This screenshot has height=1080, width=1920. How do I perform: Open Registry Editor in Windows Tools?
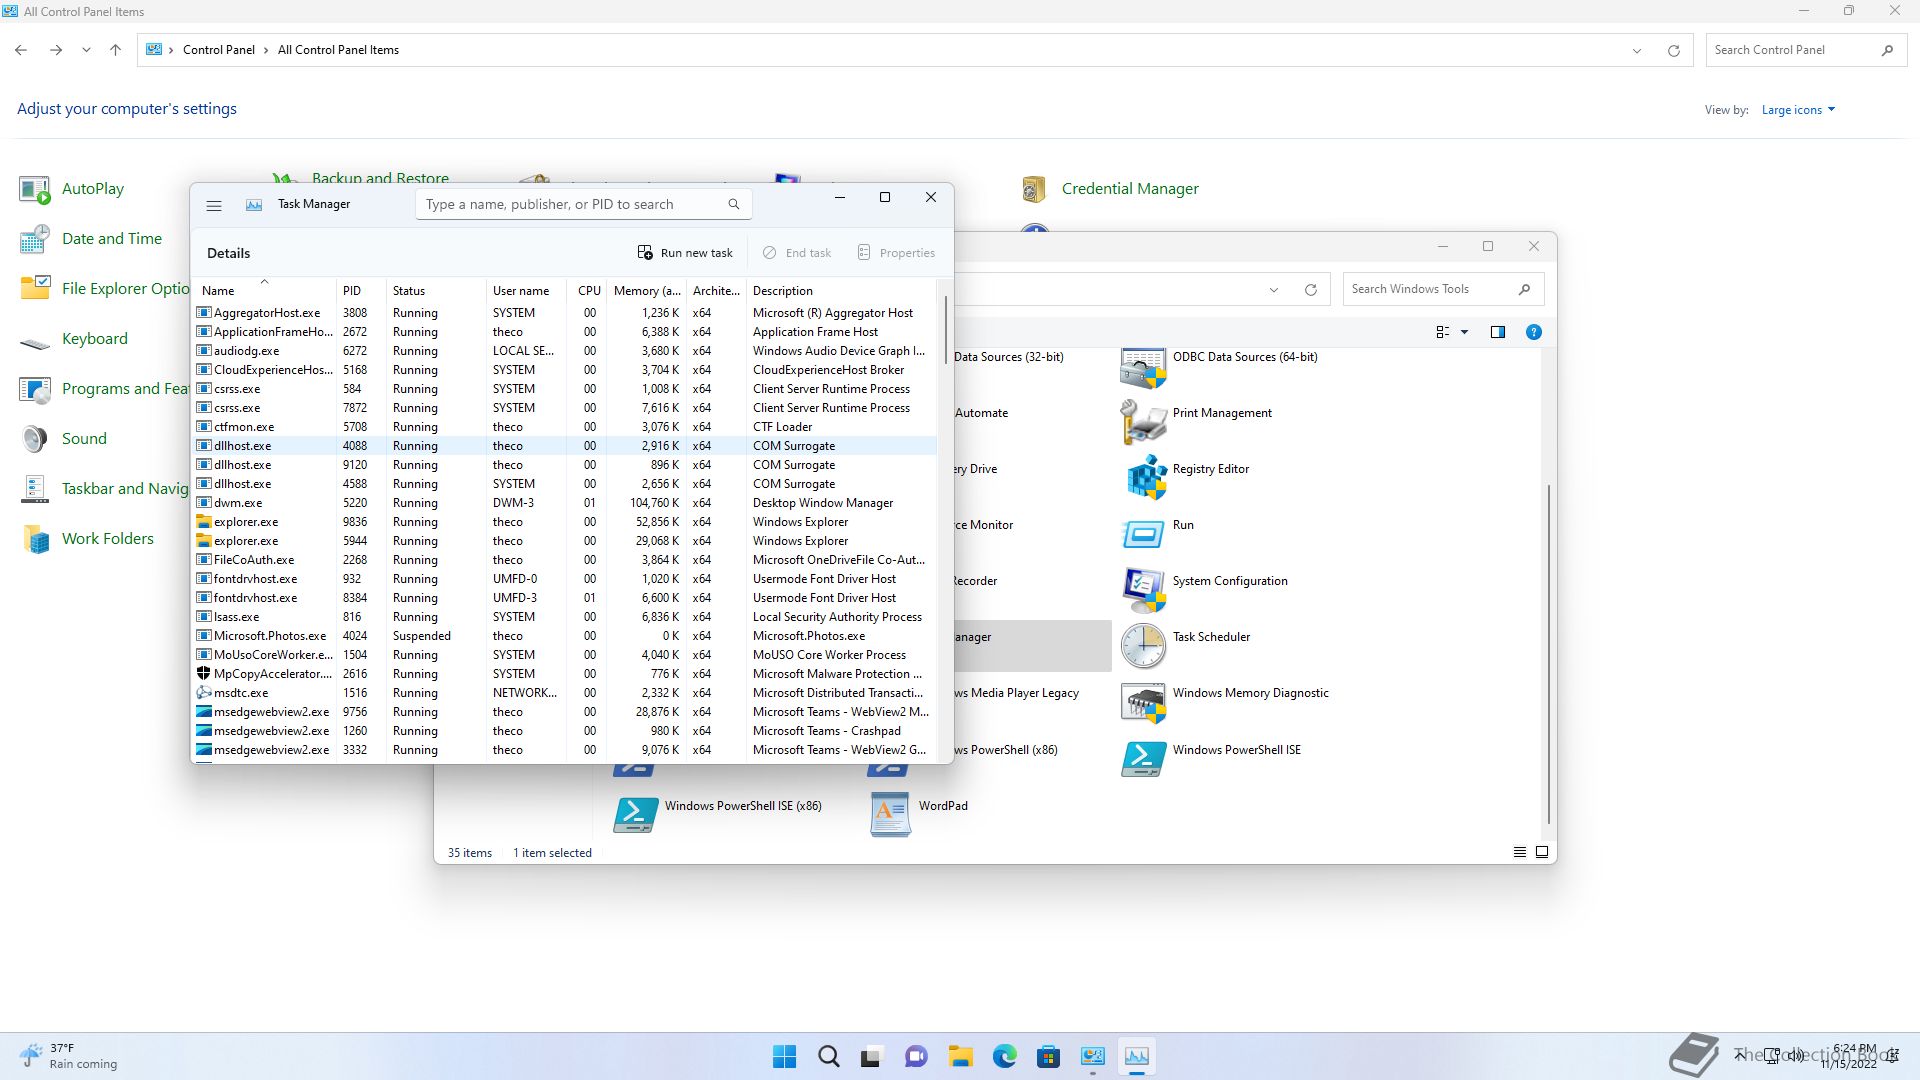[1186, 476]
